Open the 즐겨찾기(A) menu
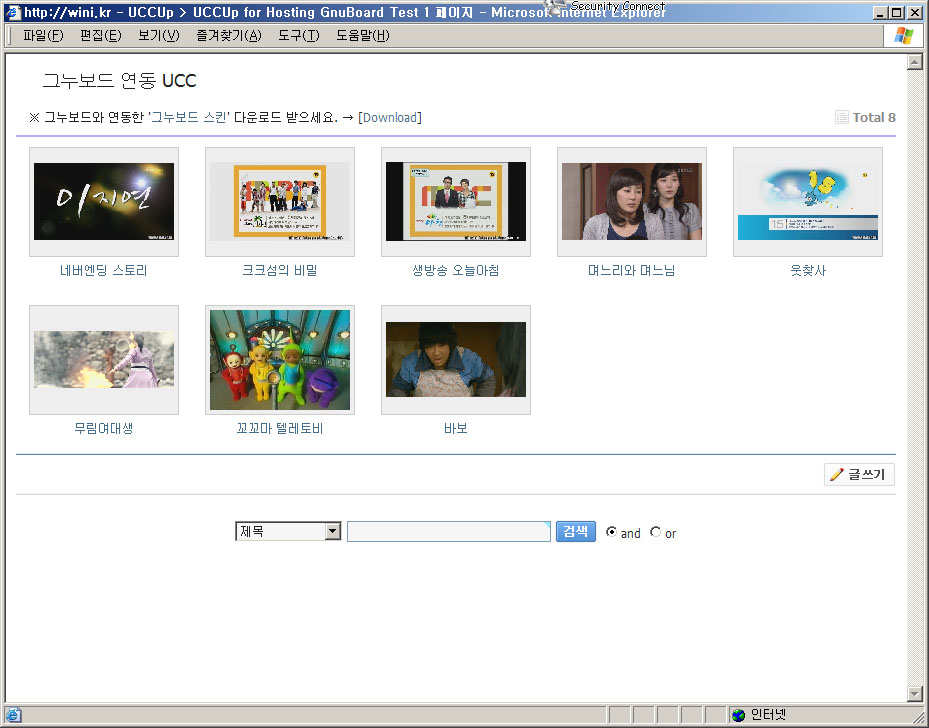This screenshot has width=929, height=728. click(229, 36)
